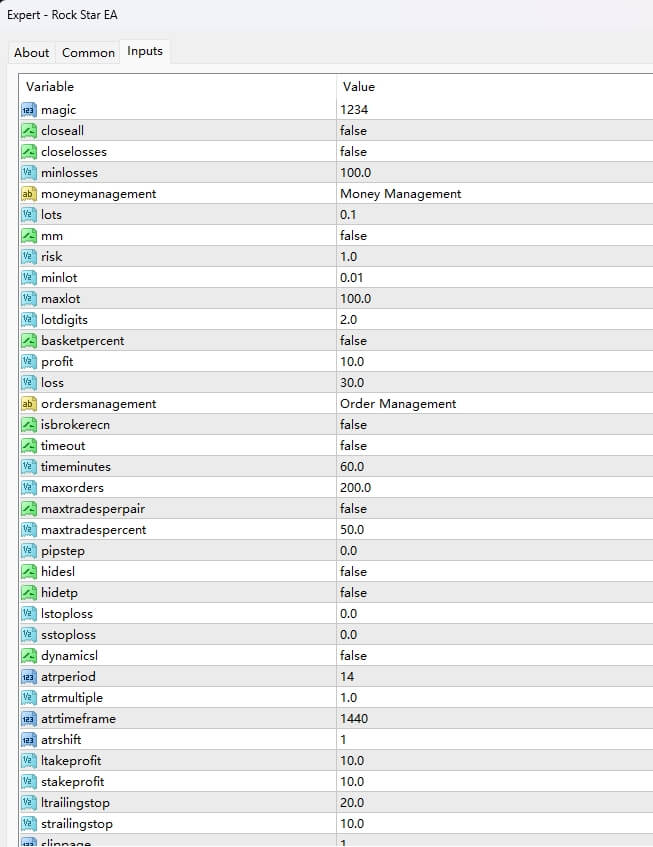Image resolution: width=653 pixels, height=847 pixels.
Task: Click the double icon beside minlosses
Action: coord(29,173)
